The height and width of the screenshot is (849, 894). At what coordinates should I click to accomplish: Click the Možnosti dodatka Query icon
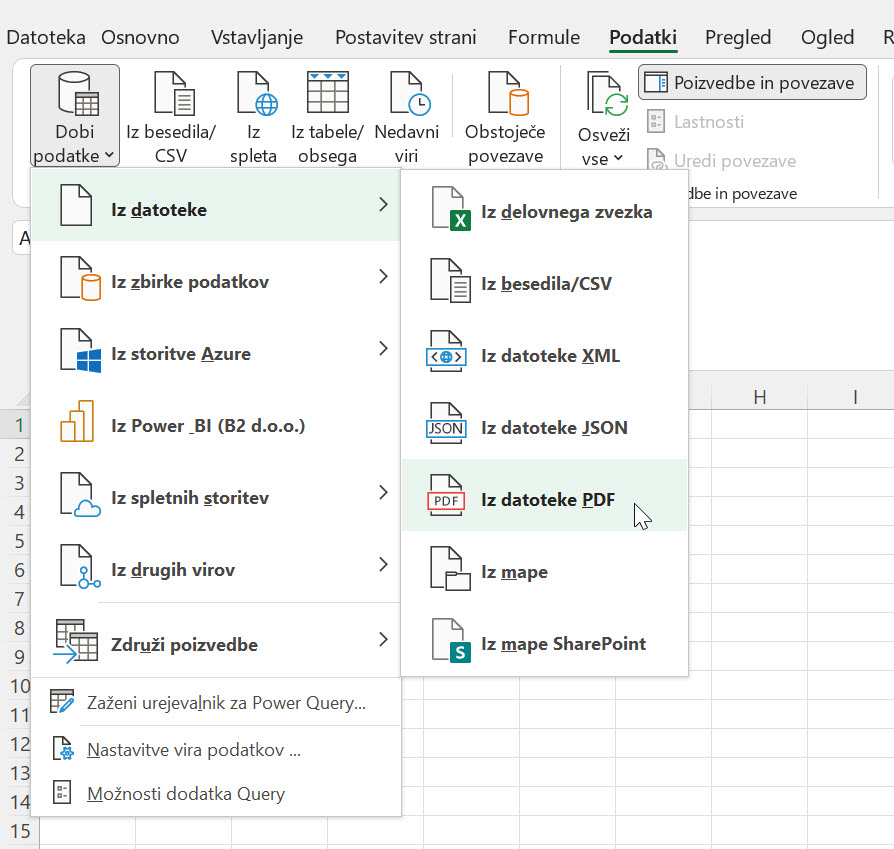click(x=62, y=793)
